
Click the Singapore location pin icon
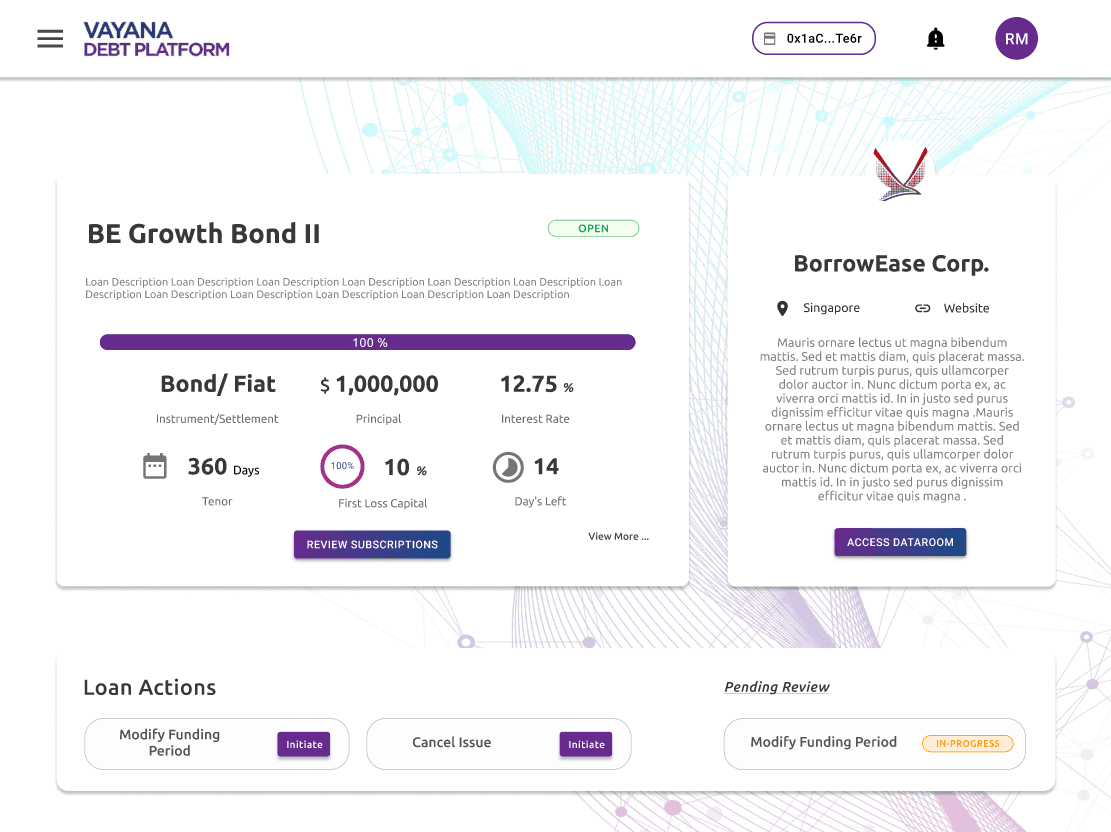783,308
